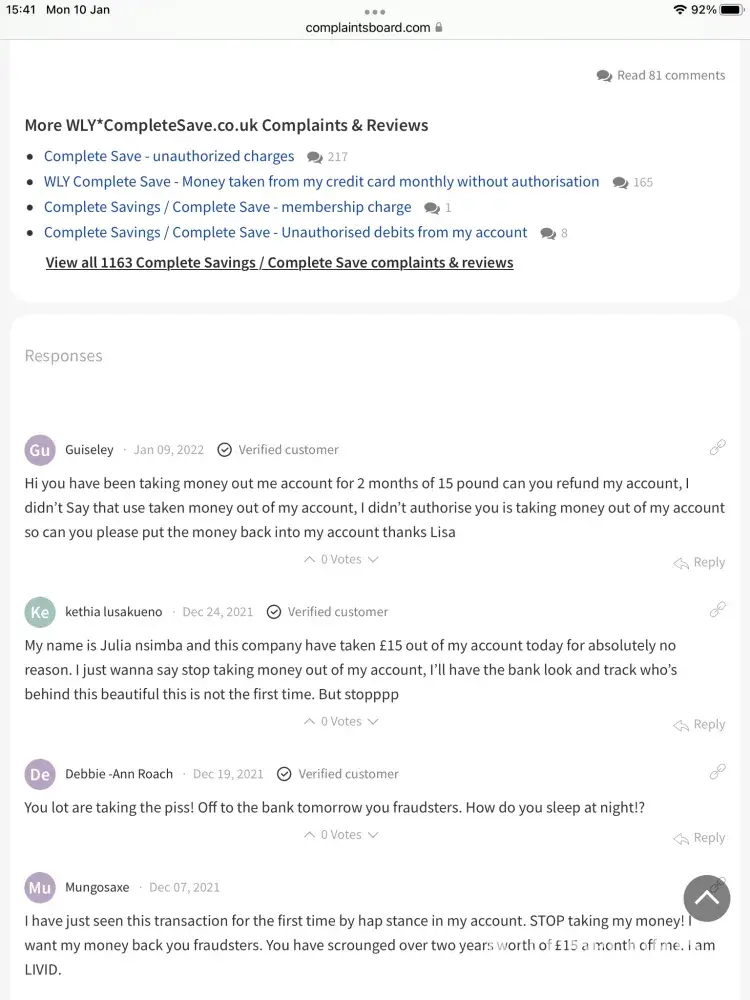Upvote Guiseley's comment with up chevron

click(x=309, y=560)
